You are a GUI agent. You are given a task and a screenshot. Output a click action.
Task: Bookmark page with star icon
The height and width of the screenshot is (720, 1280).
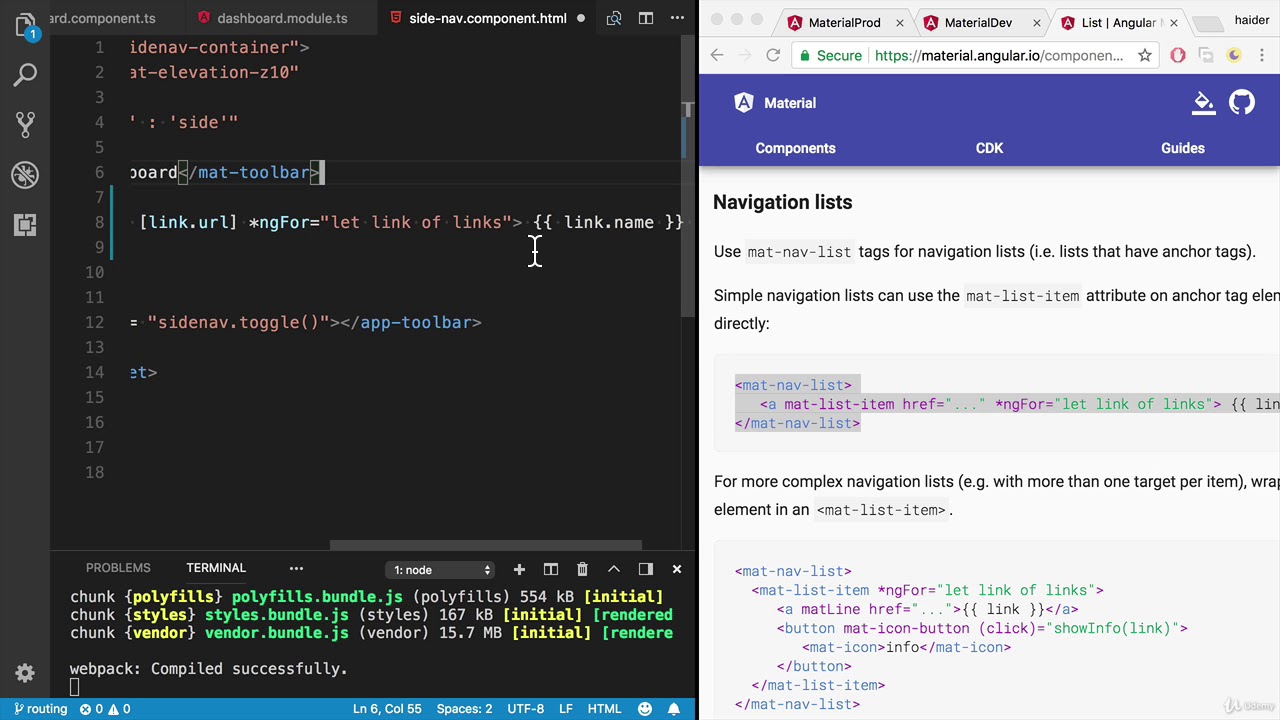pos(1145,55)
